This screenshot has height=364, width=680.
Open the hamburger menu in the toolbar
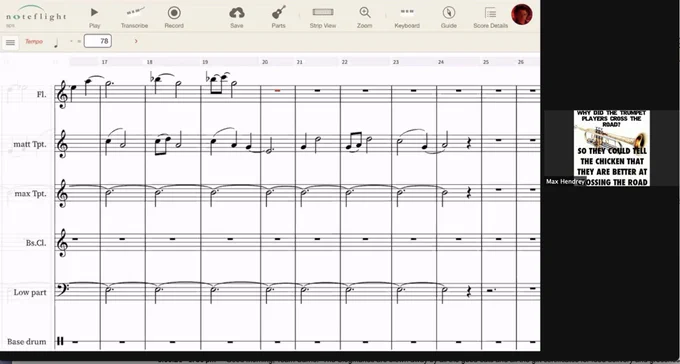click(10, 43)
